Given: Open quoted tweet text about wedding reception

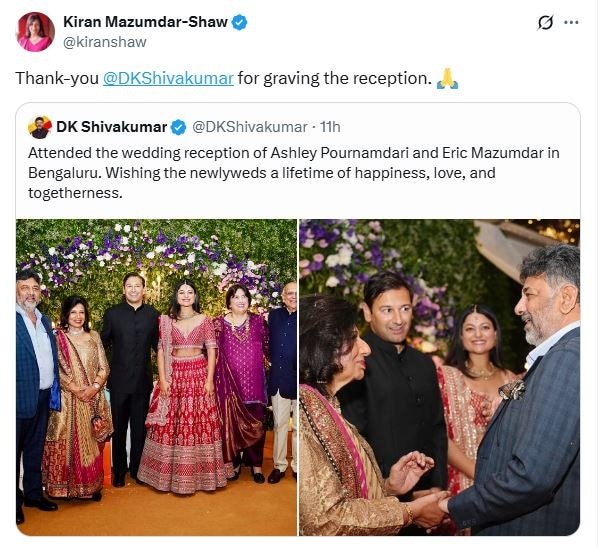Looking at the screenshot, I should (294, 173).
